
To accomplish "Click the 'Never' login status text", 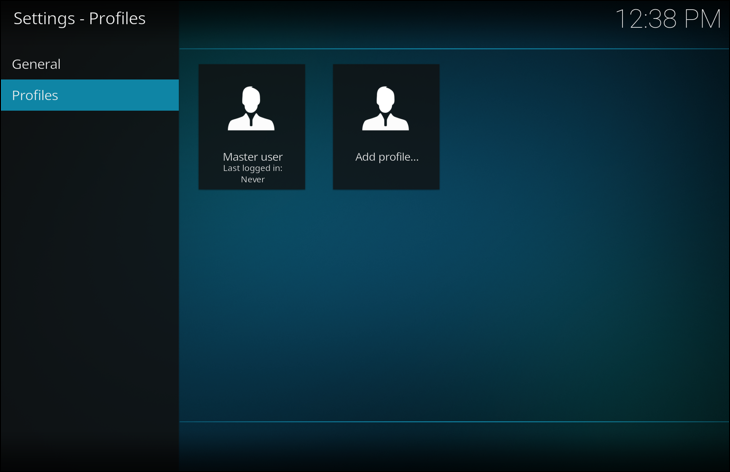I will (x=252, y=179).
